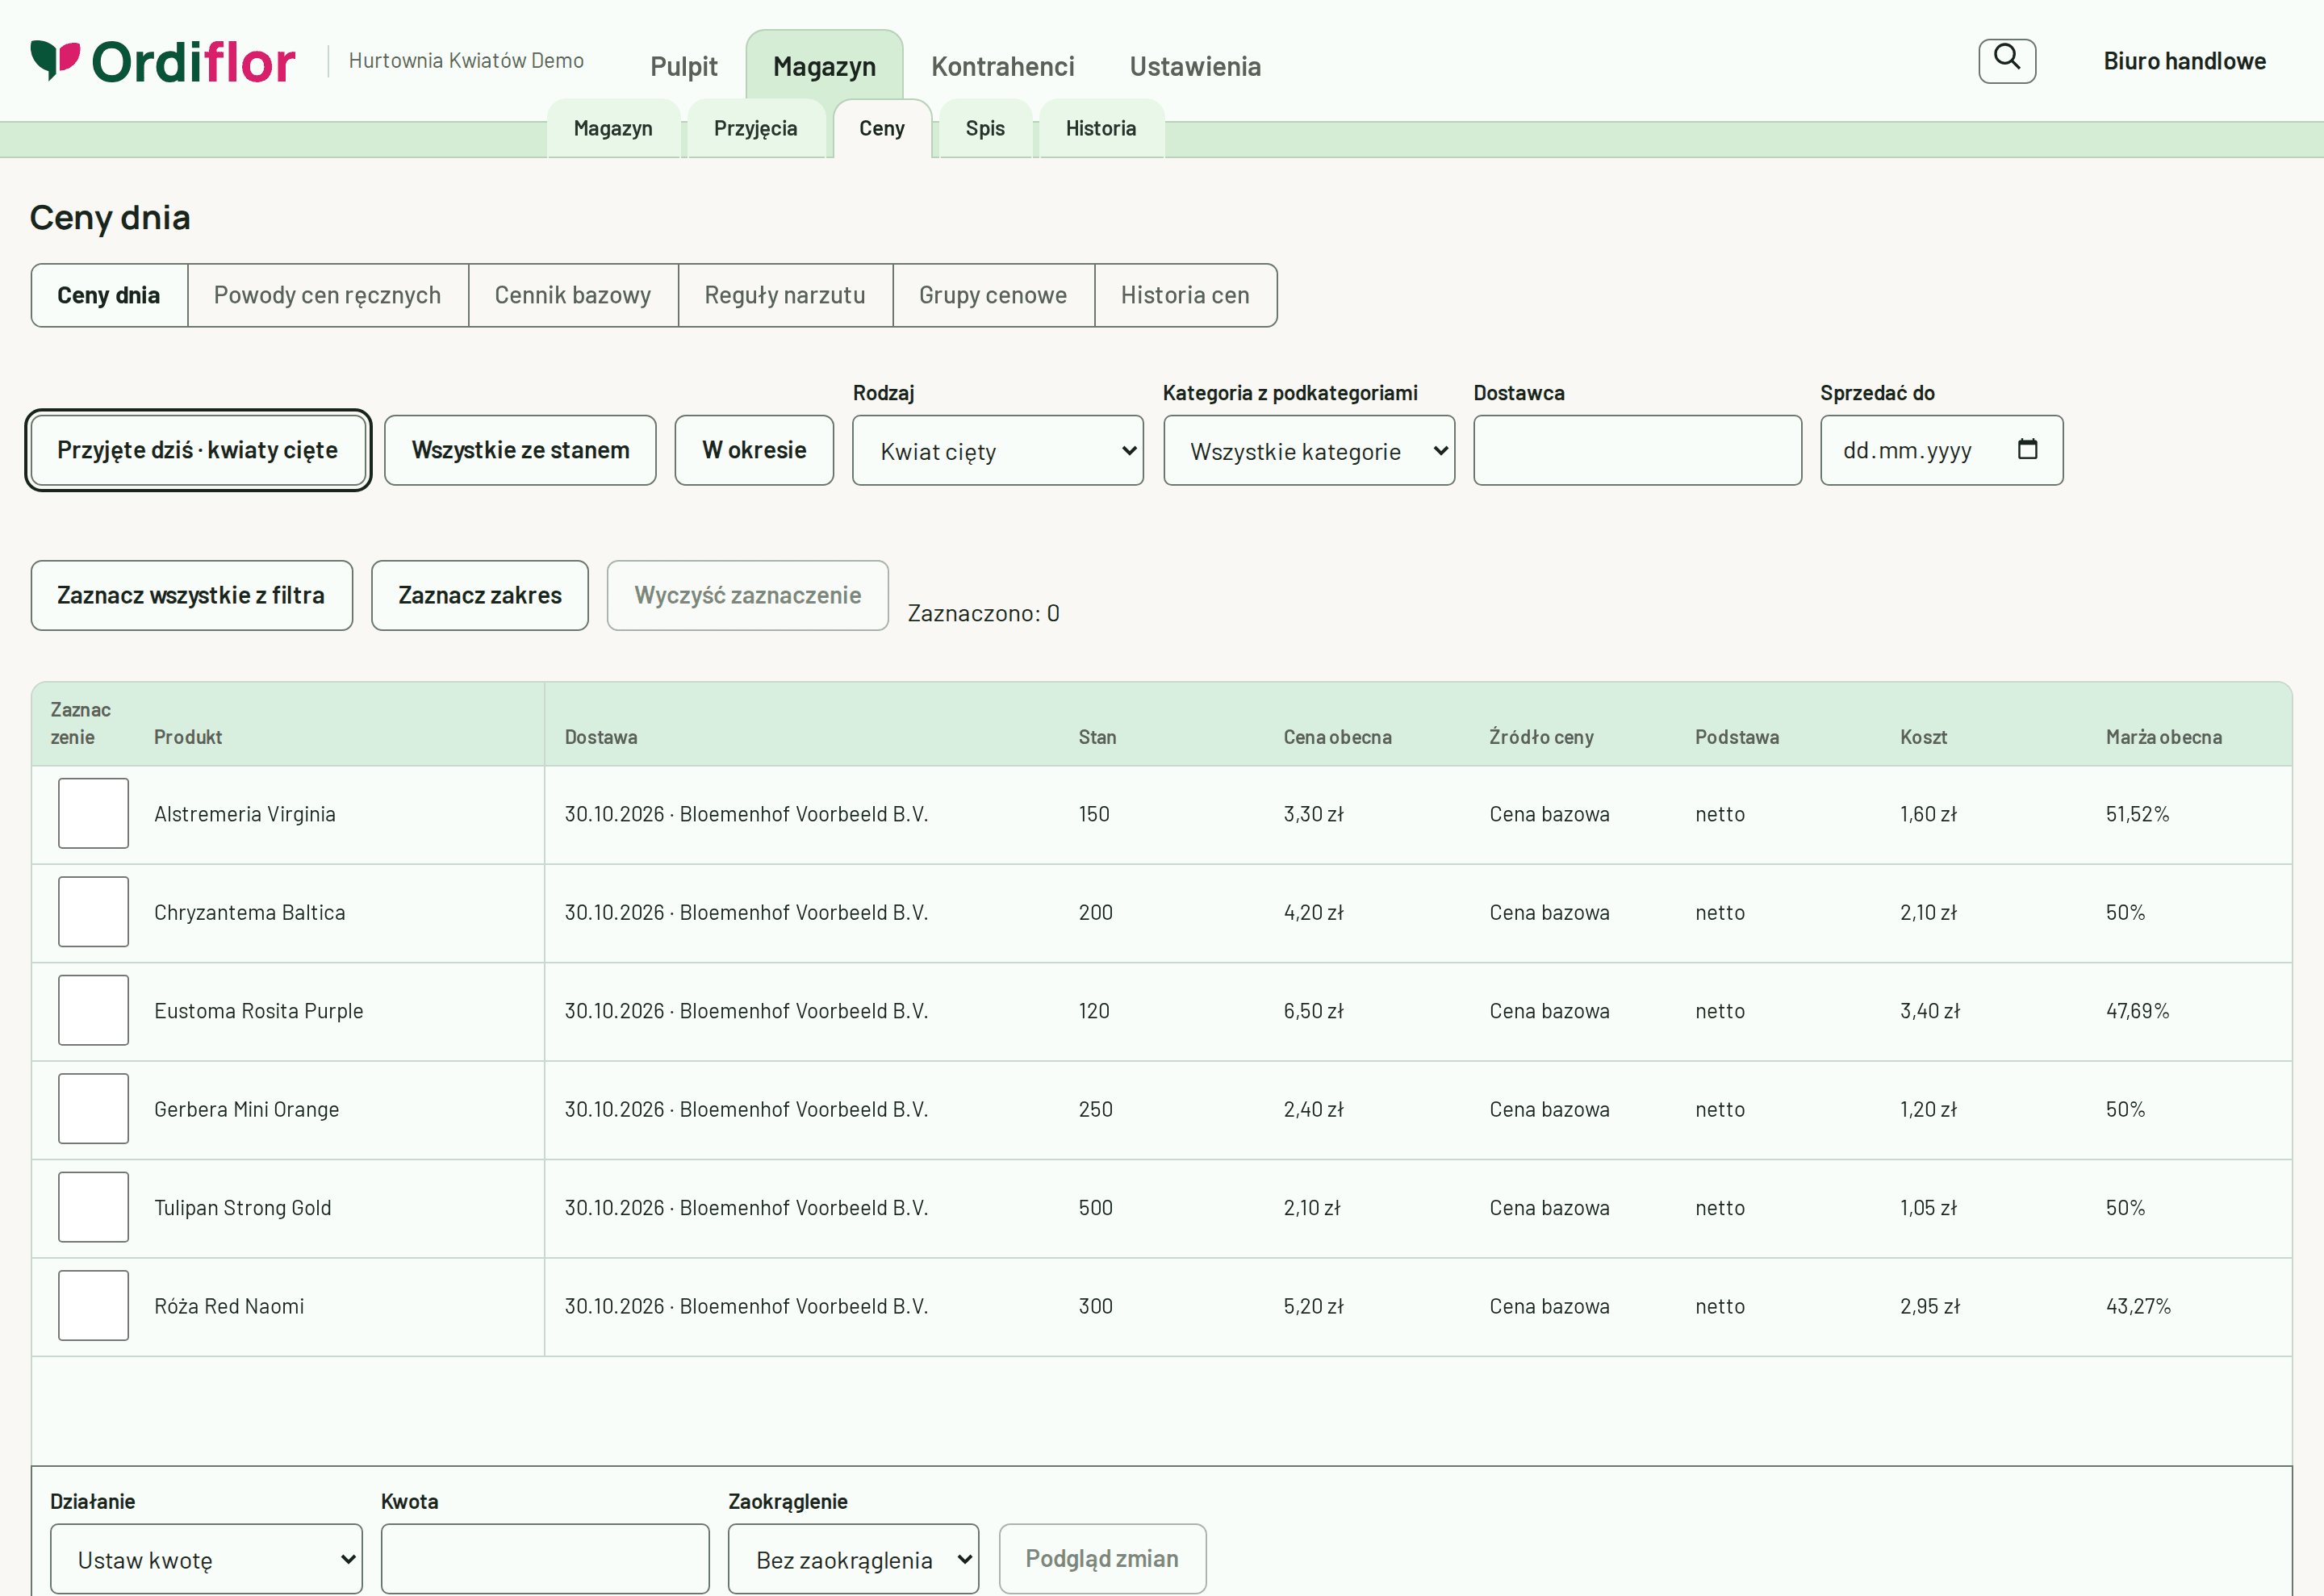Open the Historia sub-tab
The height and width of the screenshot is (1596, 2324).
coord(1101,129)
